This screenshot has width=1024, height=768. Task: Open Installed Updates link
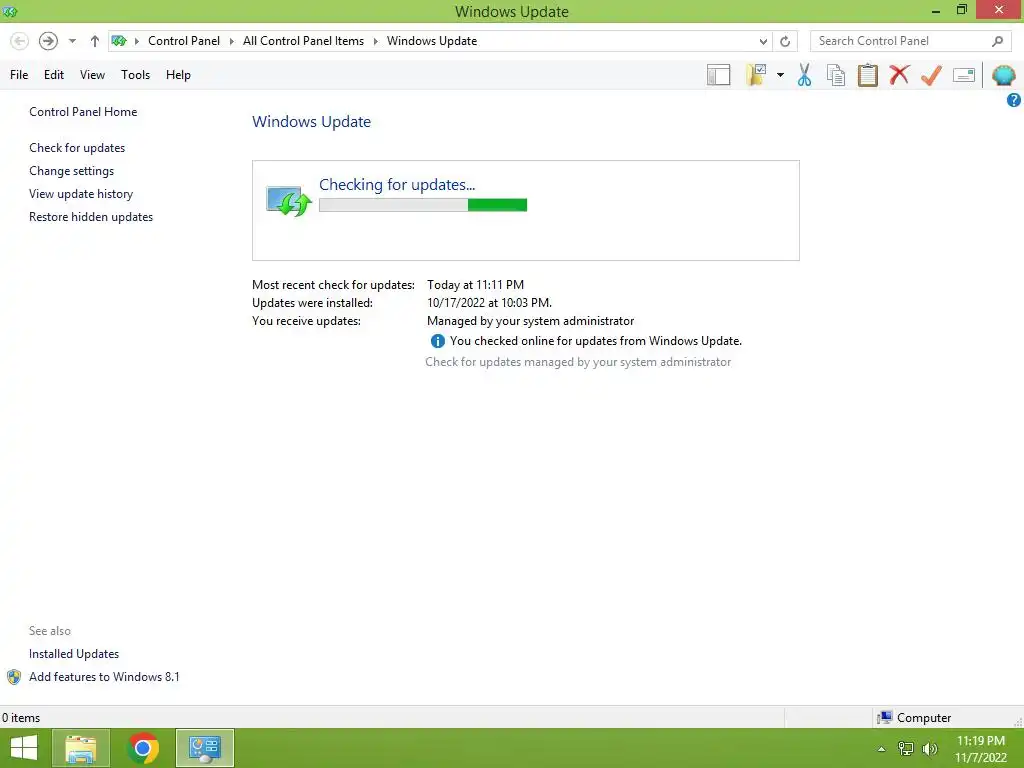pyautogui.click(x=74, y=654)
